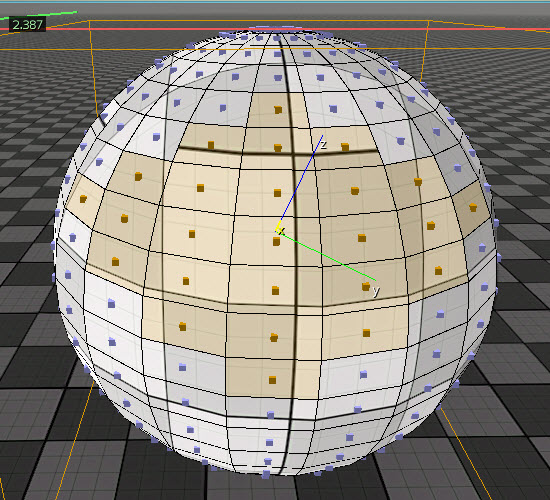
Task: Click the cyan bar along the top edge
Action: [x=275, y=1]
